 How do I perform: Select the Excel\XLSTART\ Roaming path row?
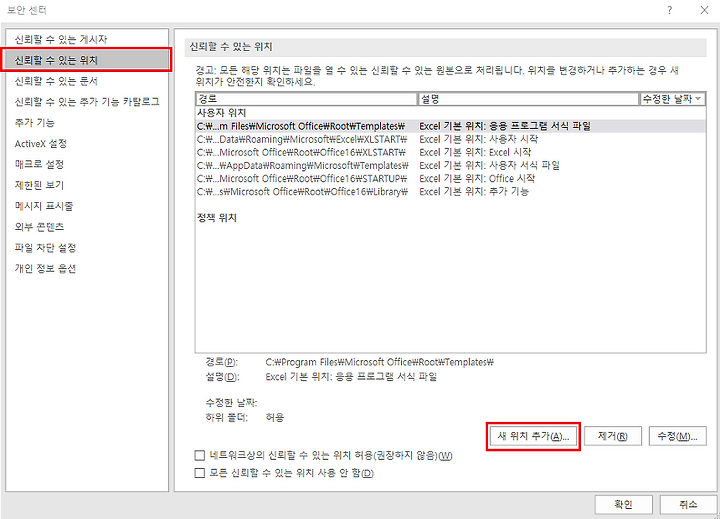[x=450, y=139]
